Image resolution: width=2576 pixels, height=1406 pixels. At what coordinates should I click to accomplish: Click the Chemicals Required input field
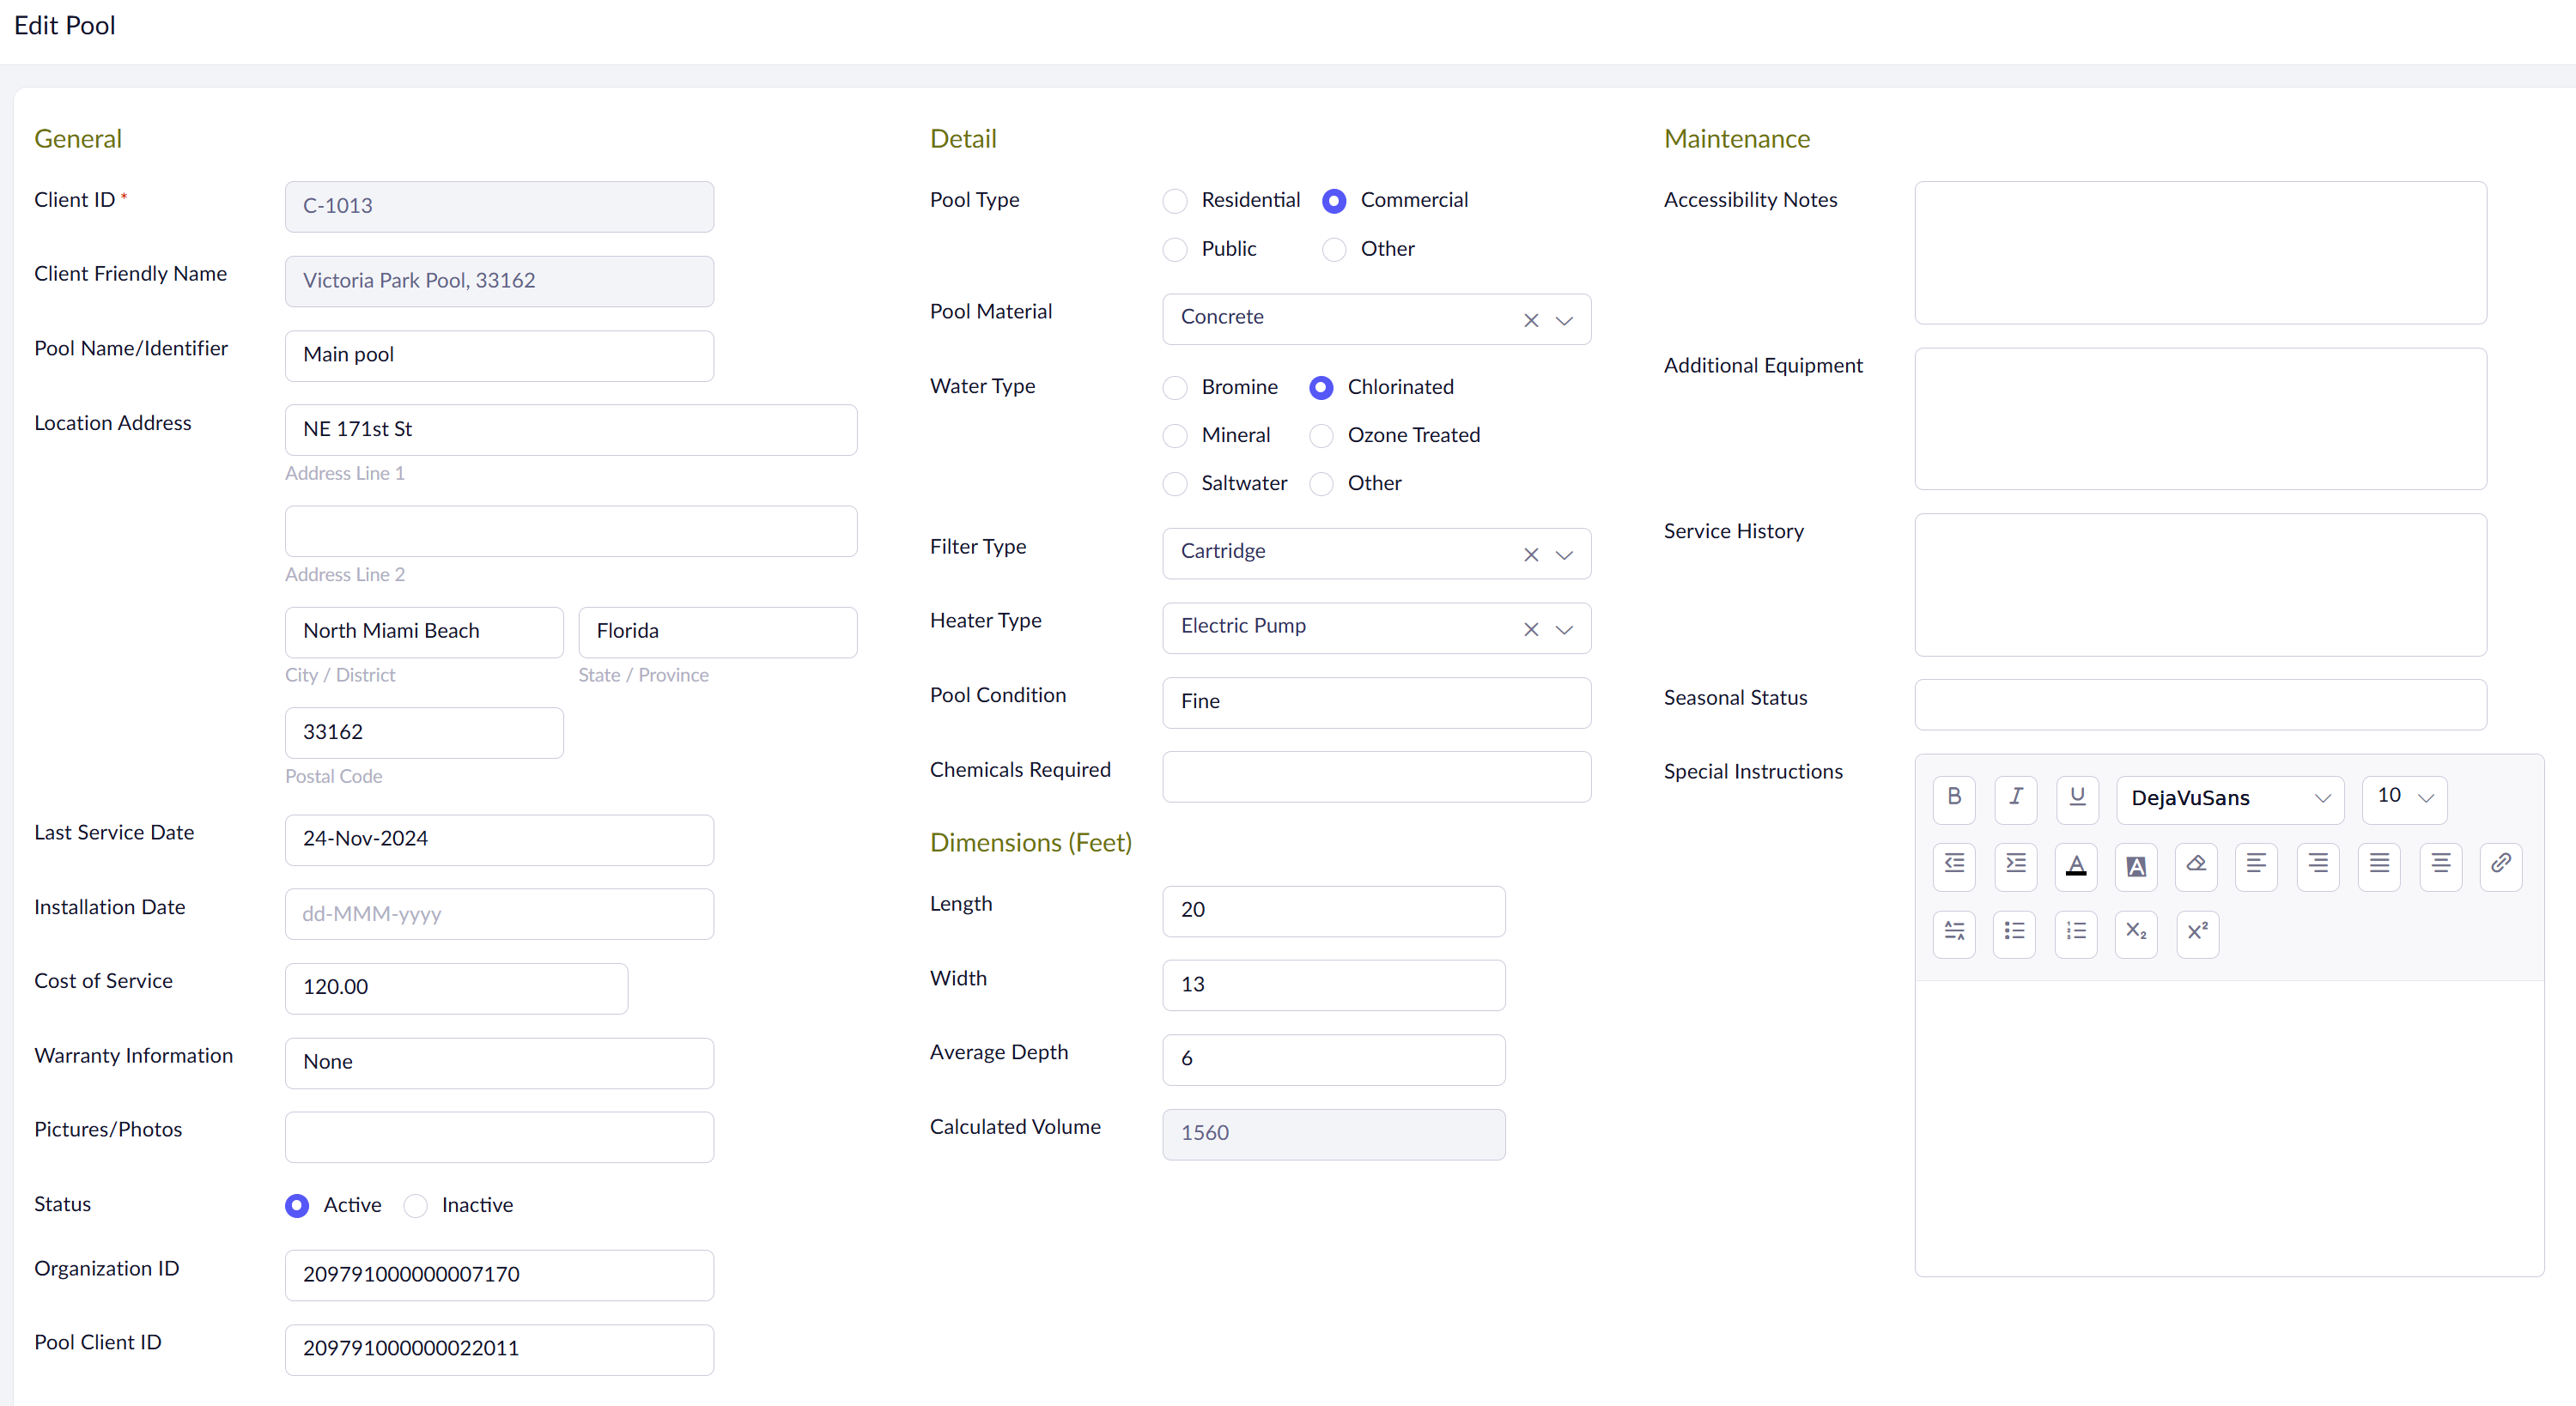click(1376, 777)
